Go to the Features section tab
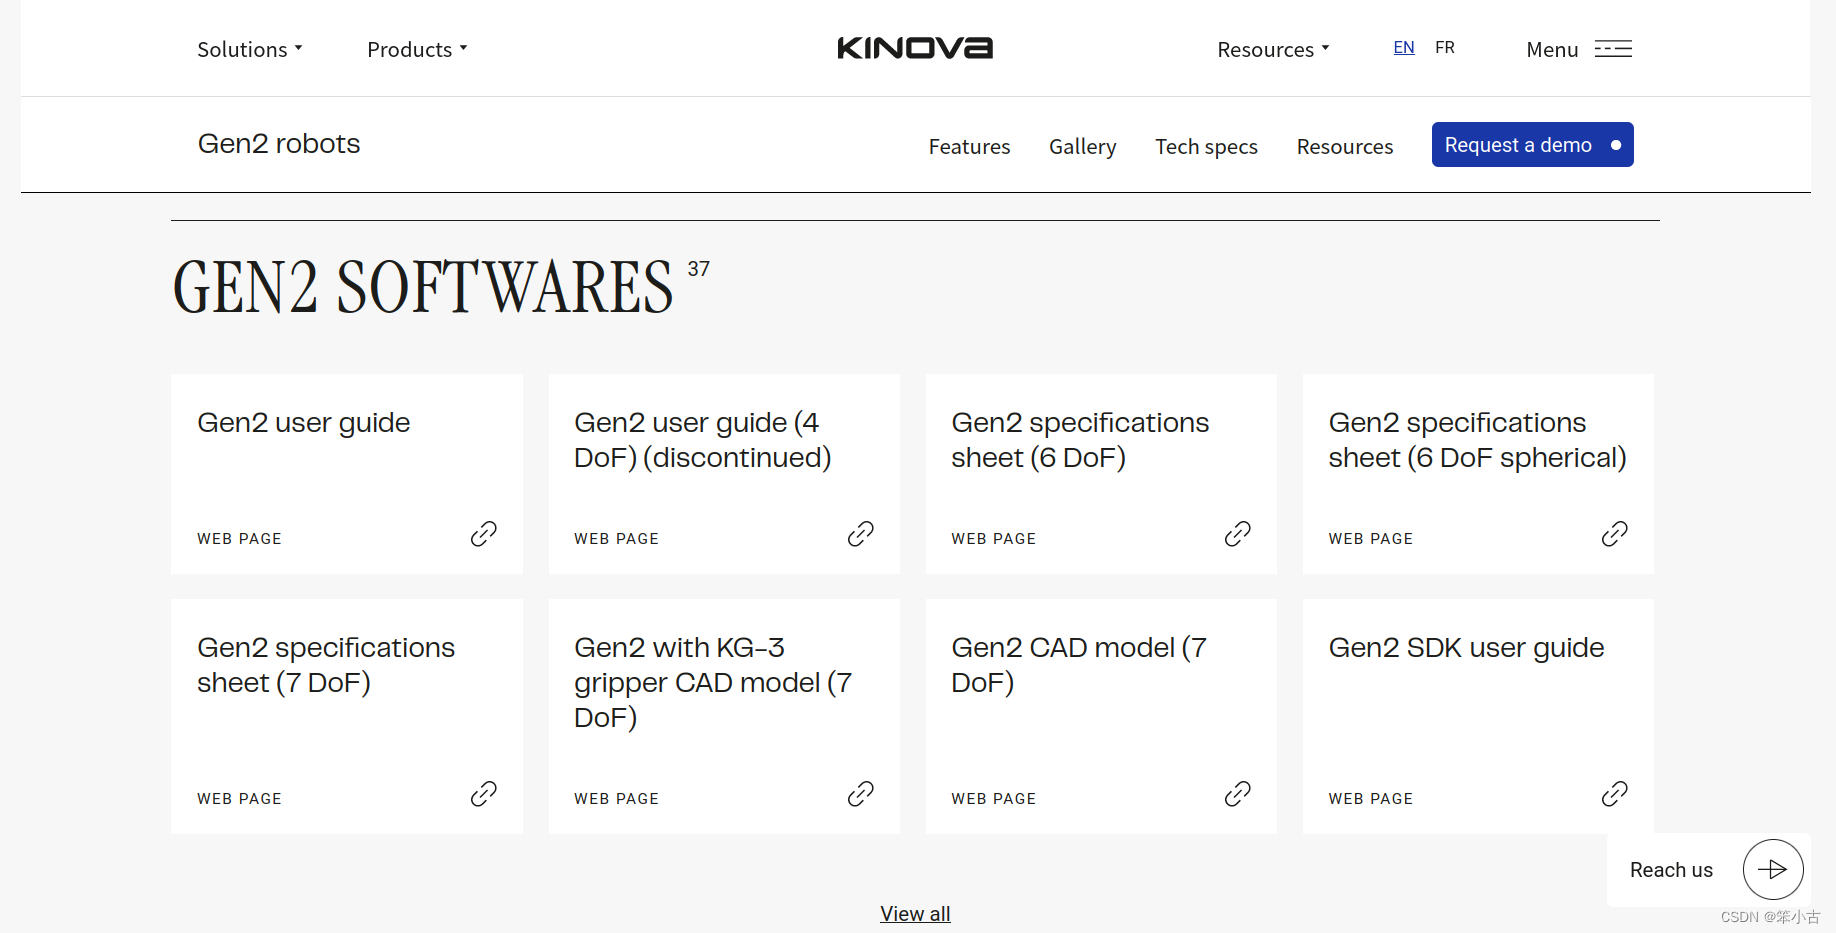 969,146
